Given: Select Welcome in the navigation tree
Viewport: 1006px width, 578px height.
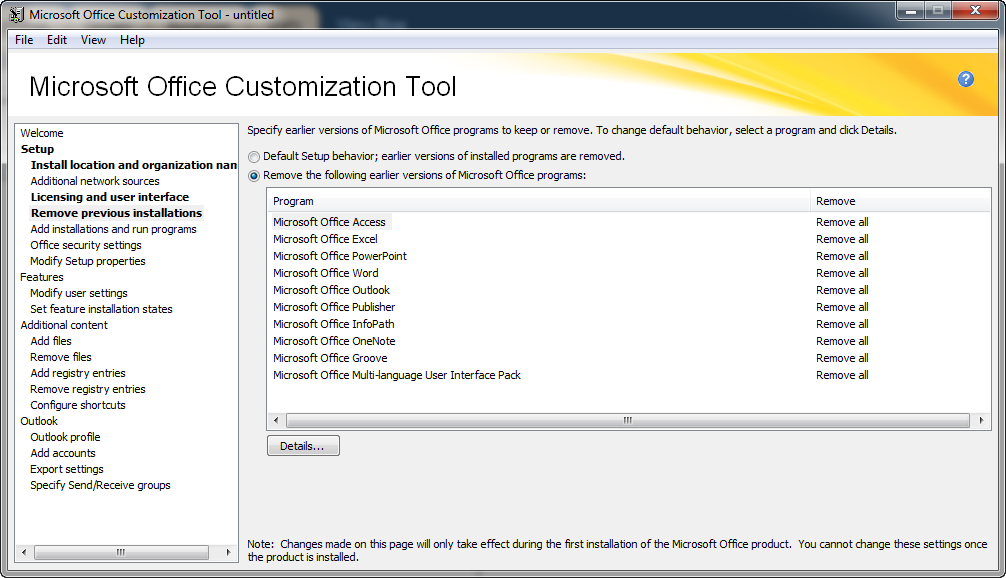Looking at the screenshot, I should pyautogui.click(x=42, y=133).
